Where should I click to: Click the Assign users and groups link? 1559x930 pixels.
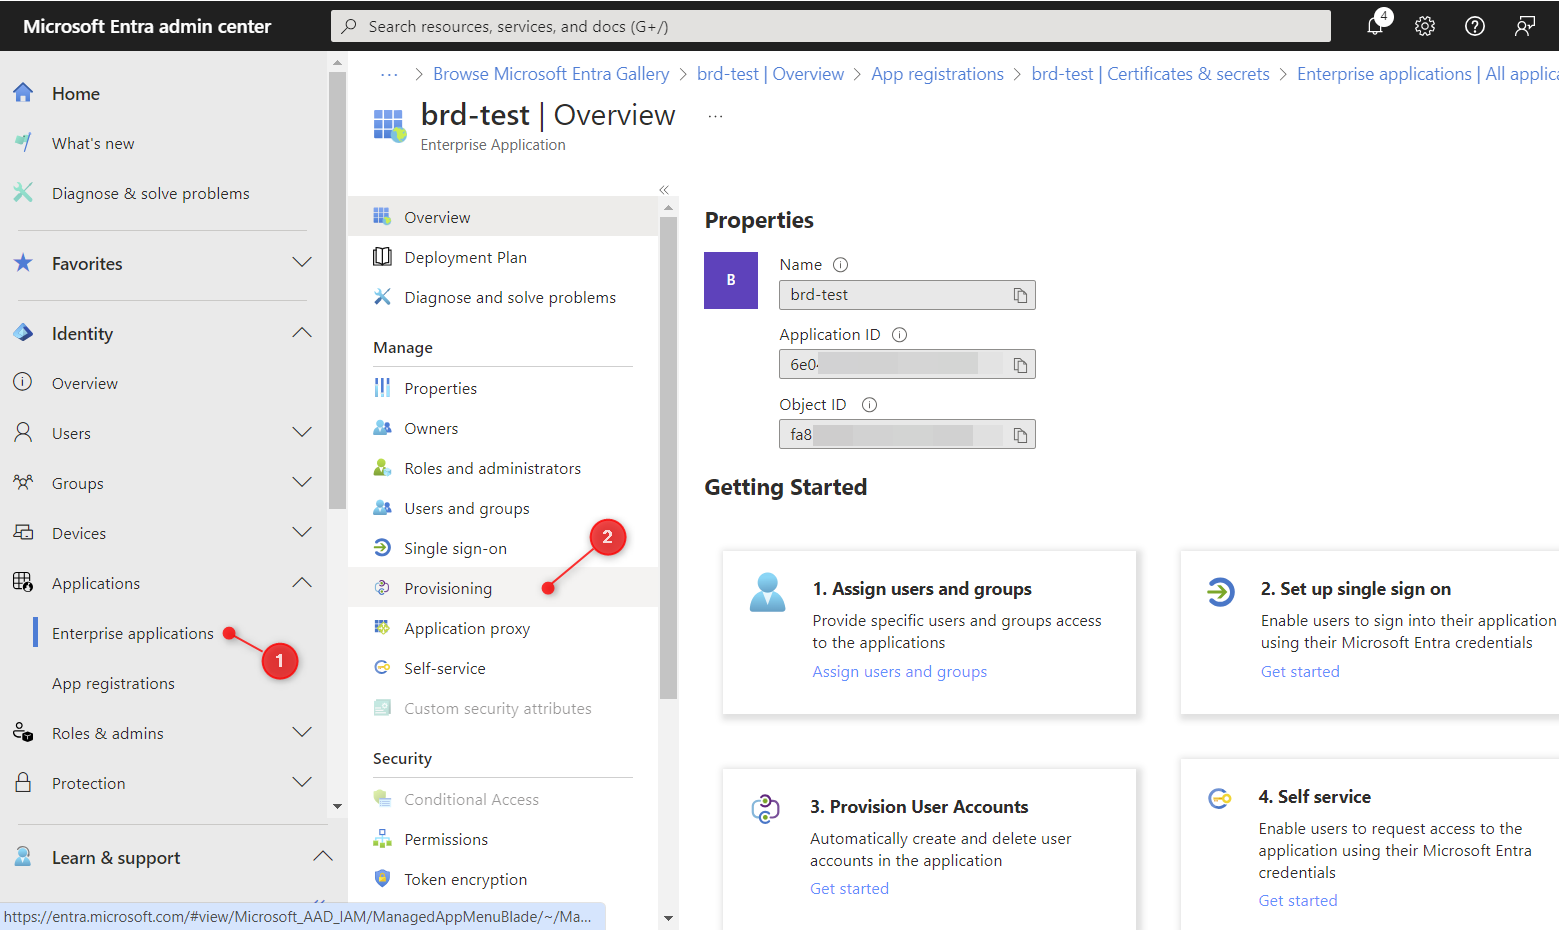click(x=899, y=672)
